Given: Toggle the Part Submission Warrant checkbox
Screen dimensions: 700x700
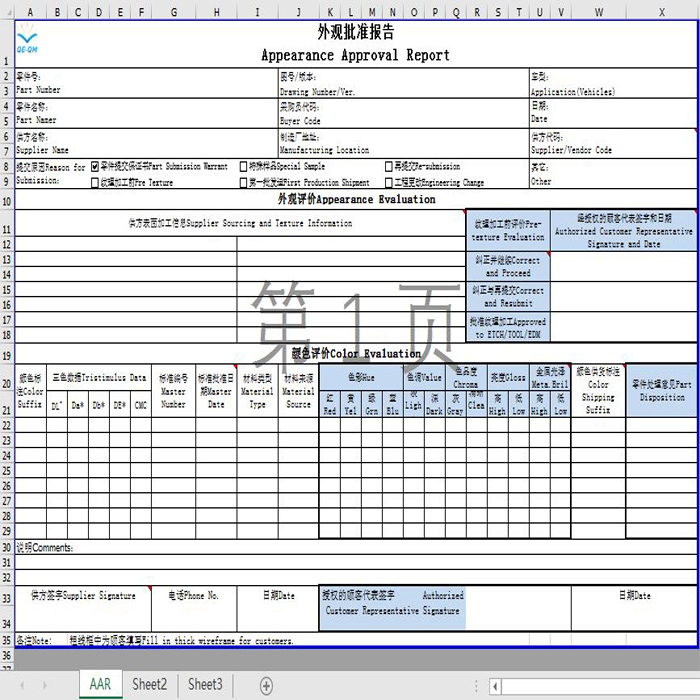Looking at the screenshot, I should click(95, 167).
